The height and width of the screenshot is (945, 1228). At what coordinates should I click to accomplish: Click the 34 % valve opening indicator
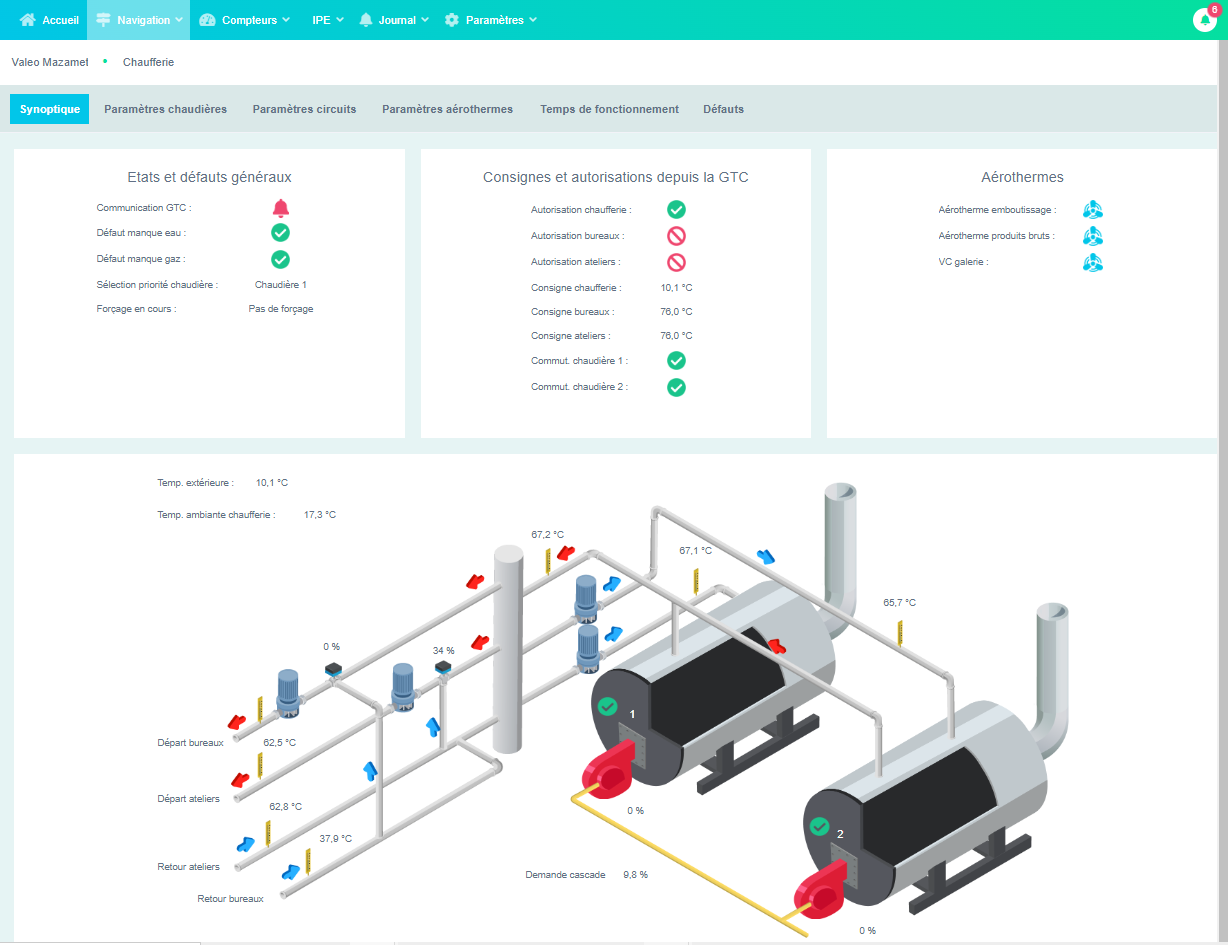443,651
